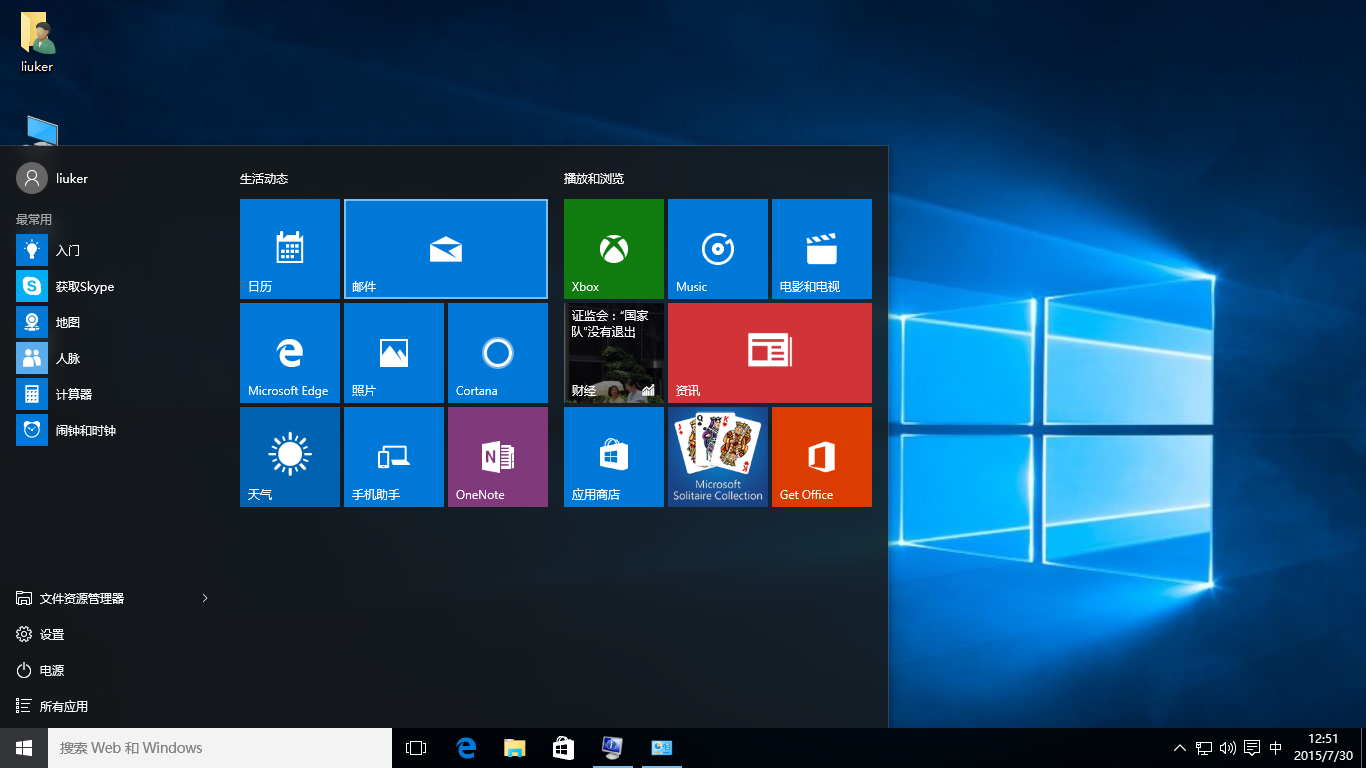Open the 资讯 news tile
1366x768 pixels.
(769, 352)
